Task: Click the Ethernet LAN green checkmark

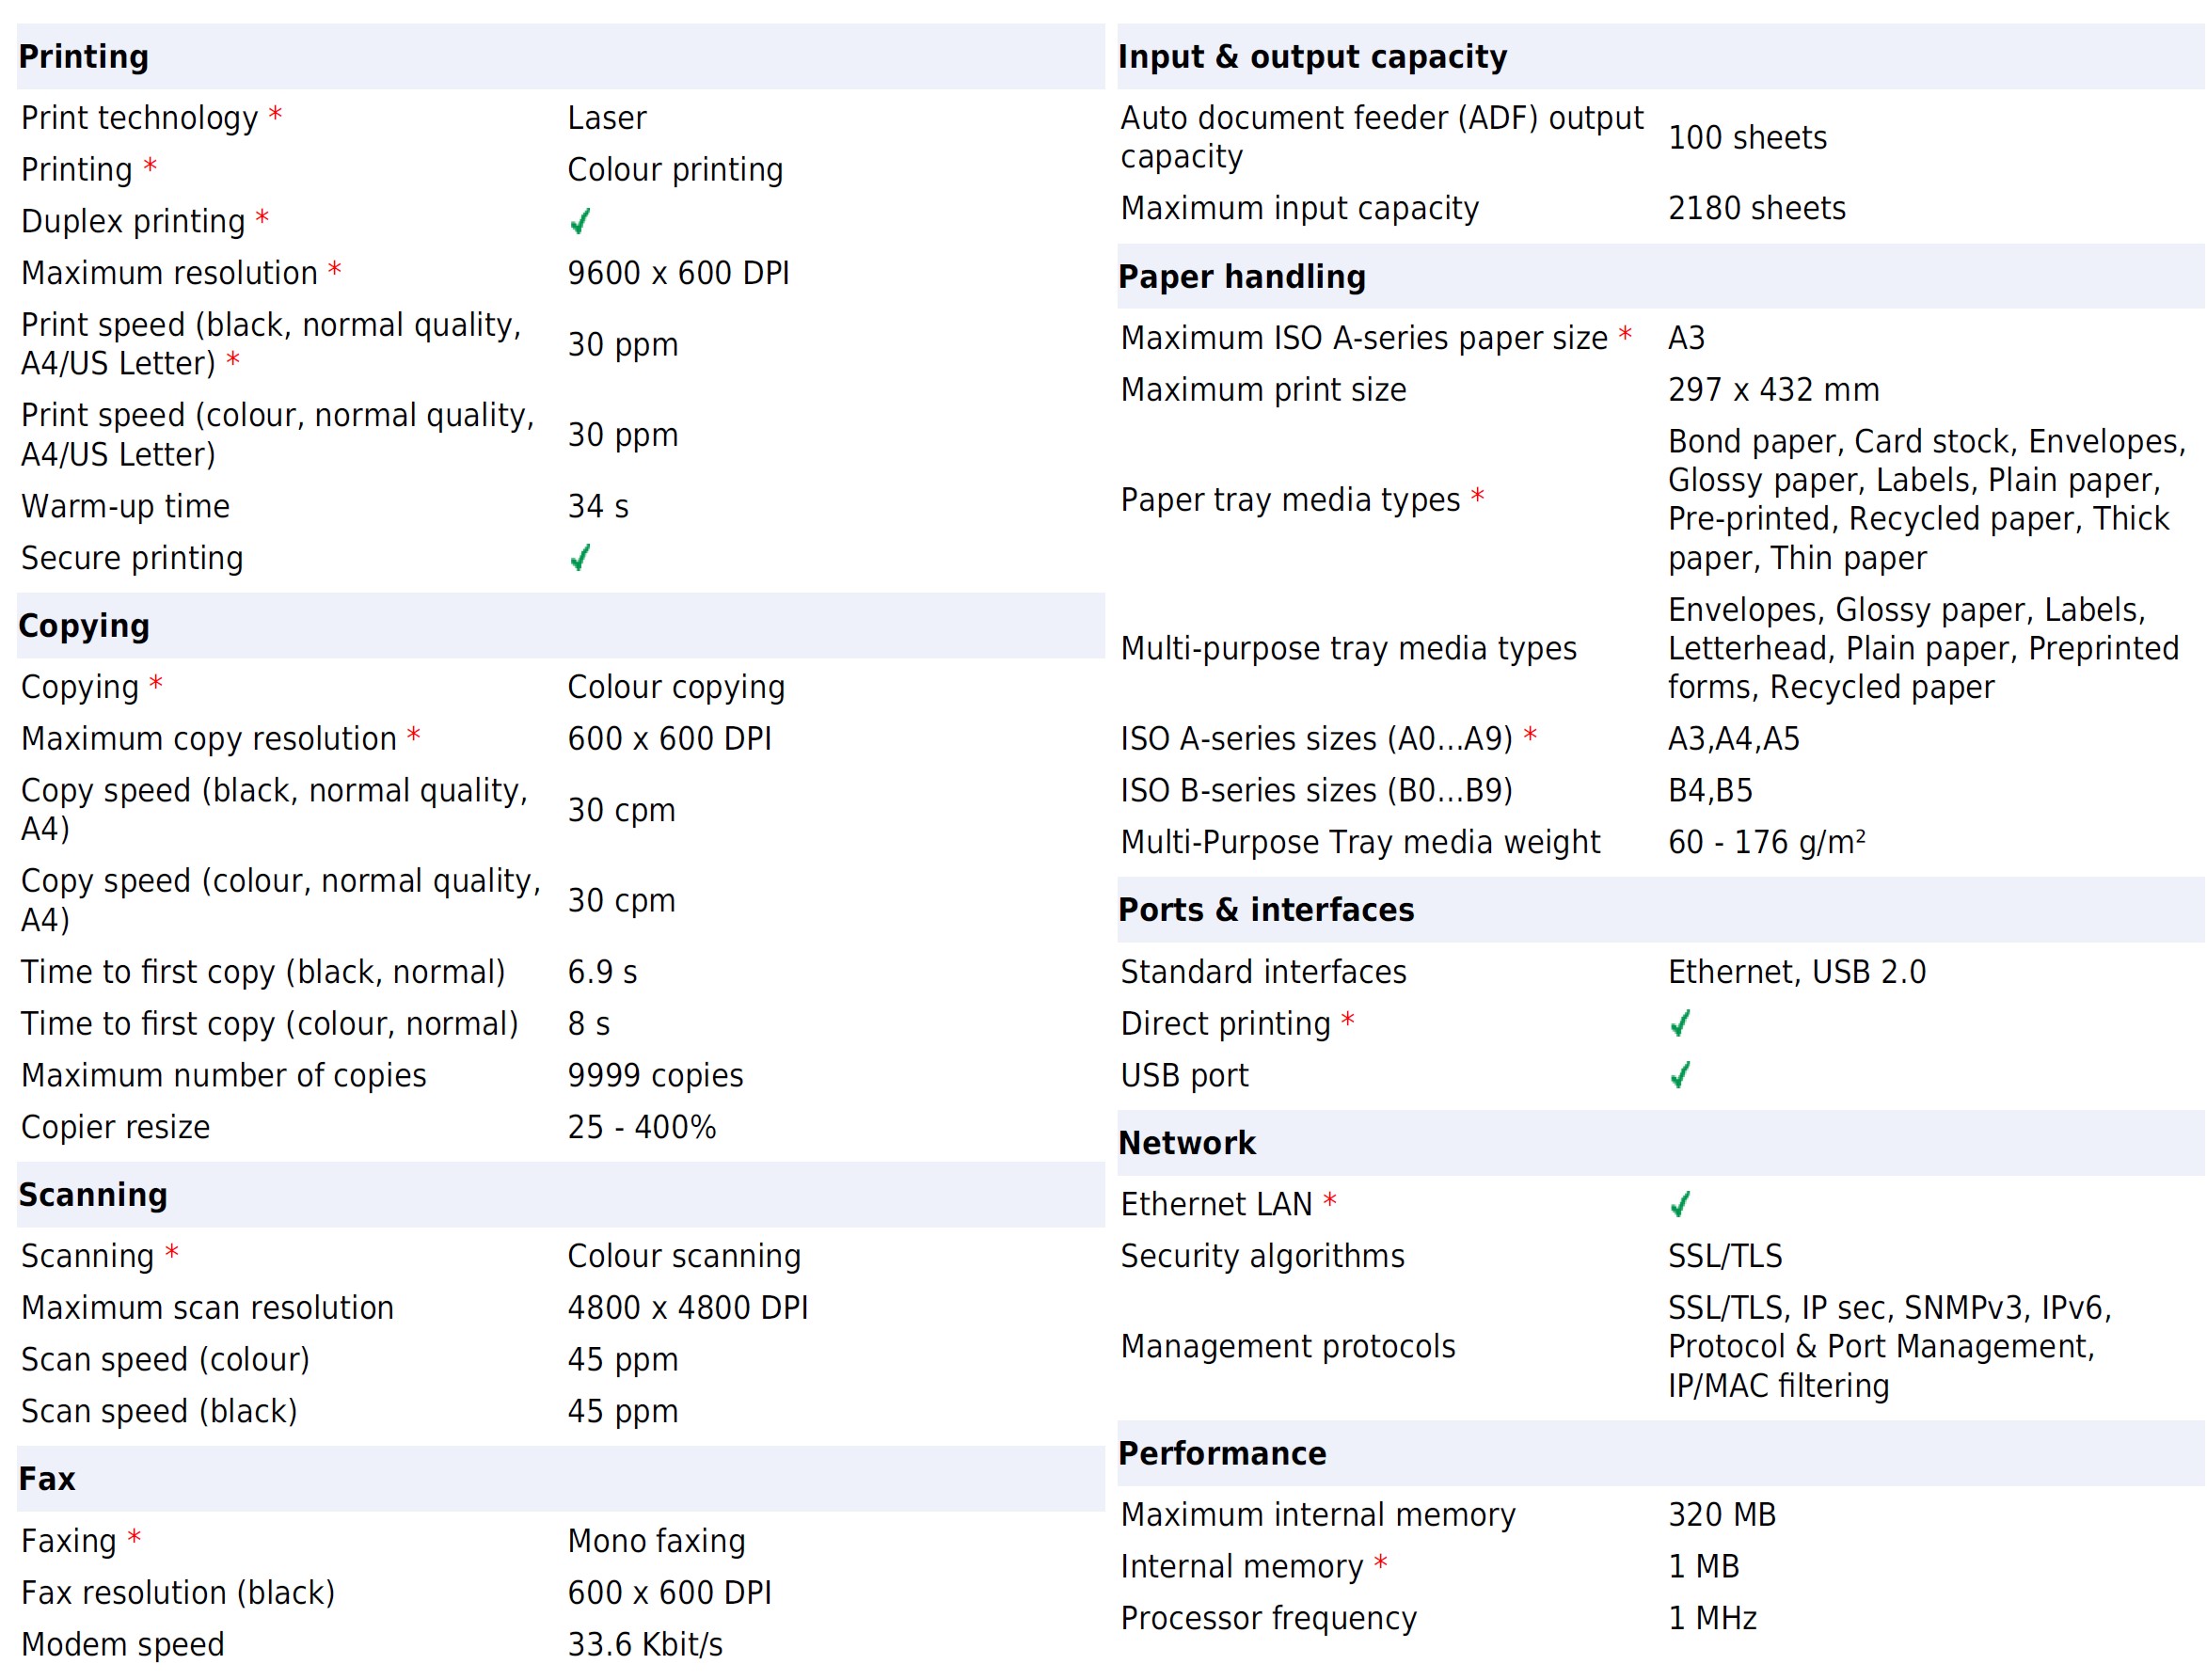Action: coord(1680,1204)
